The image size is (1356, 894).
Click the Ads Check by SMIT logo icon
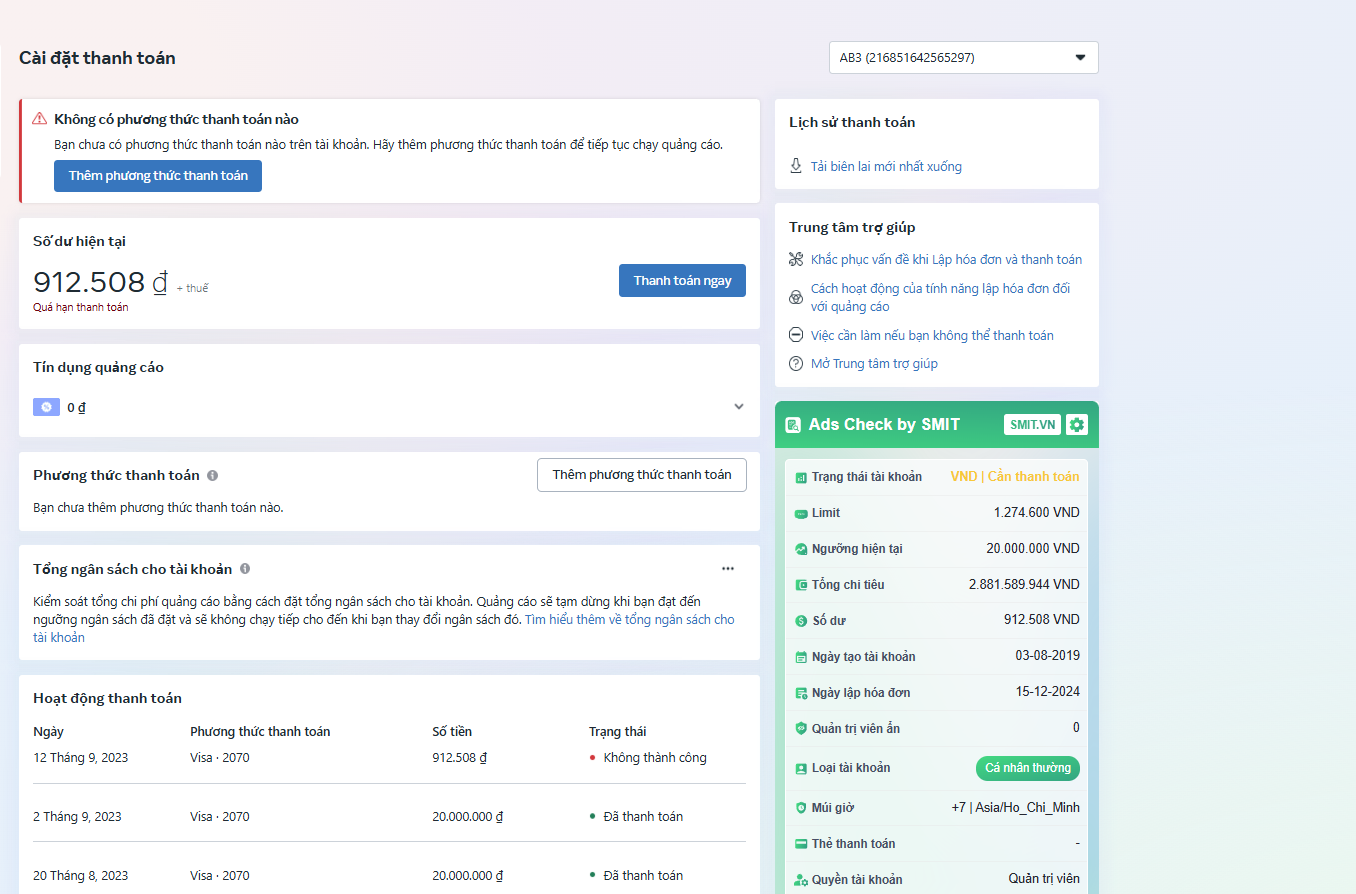click(x=793, y=425)
